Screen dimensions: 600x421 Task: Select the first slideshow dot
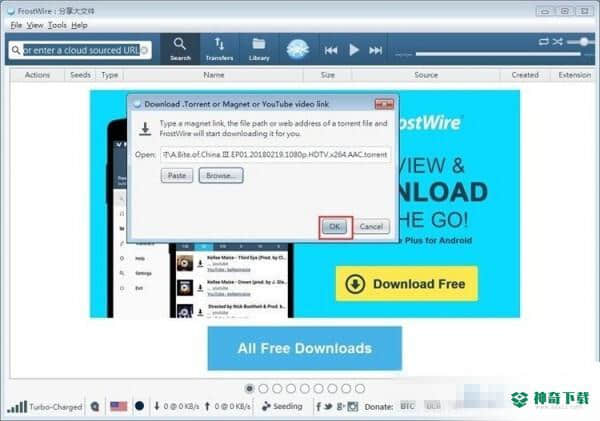click(249, 389)
